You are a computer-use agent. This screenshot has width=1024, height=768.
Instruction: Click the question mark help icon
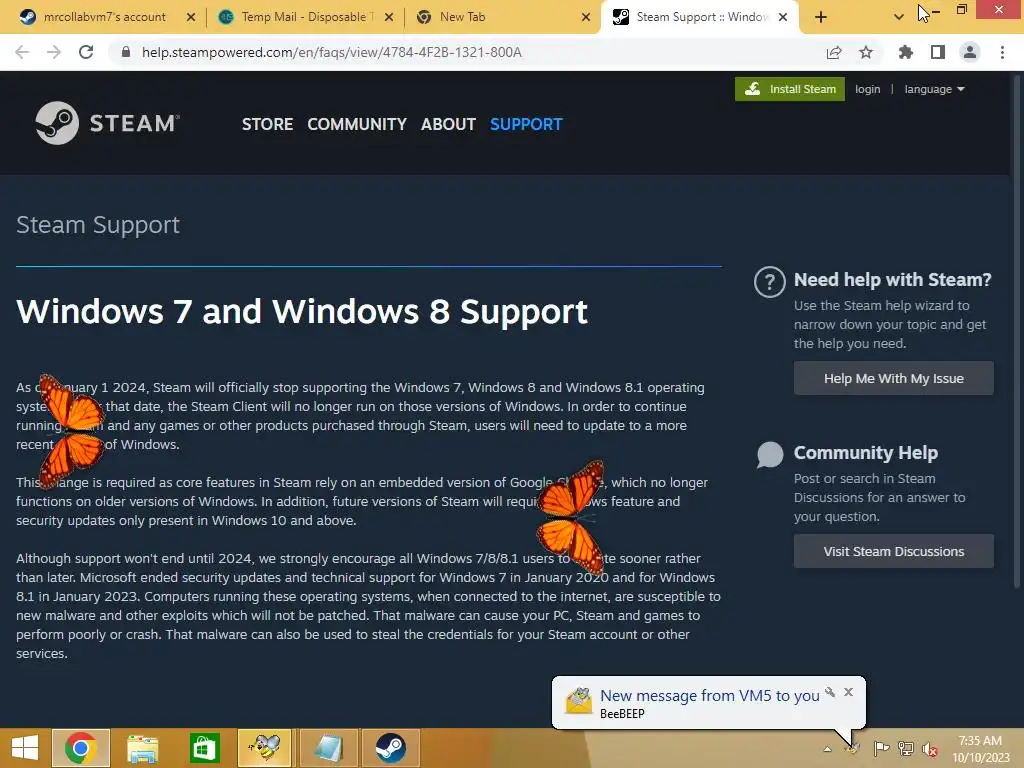click(x=769, y=282)
